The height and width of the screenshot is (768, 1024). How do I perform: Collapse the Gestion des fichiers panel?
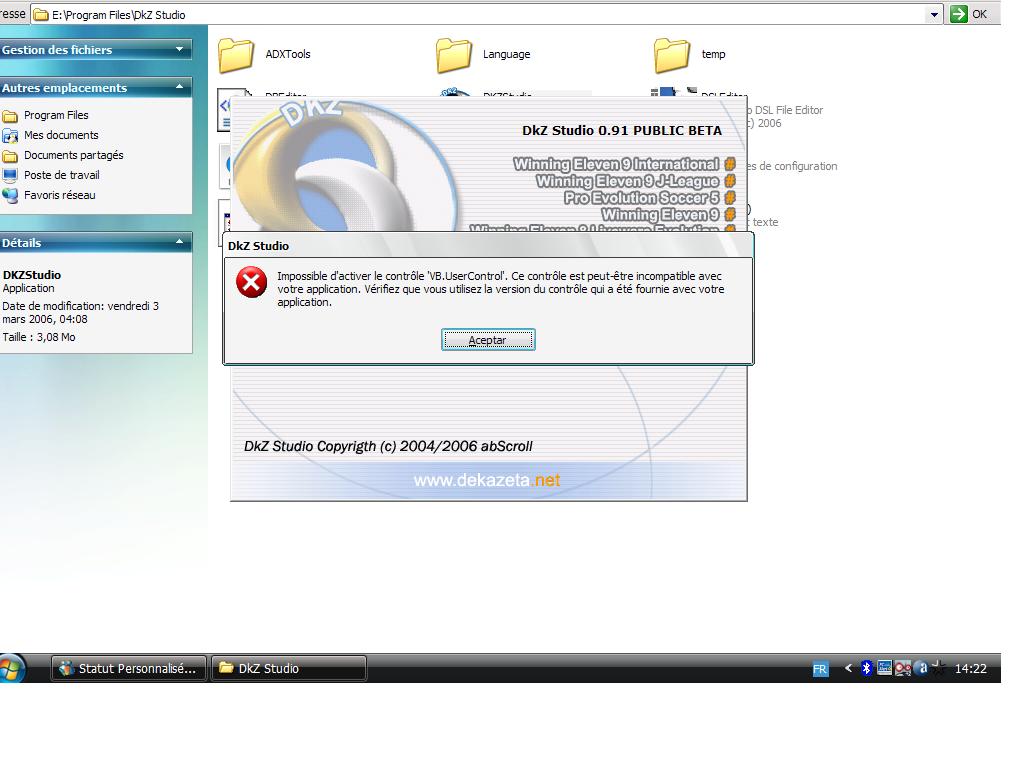click(180, 49)
